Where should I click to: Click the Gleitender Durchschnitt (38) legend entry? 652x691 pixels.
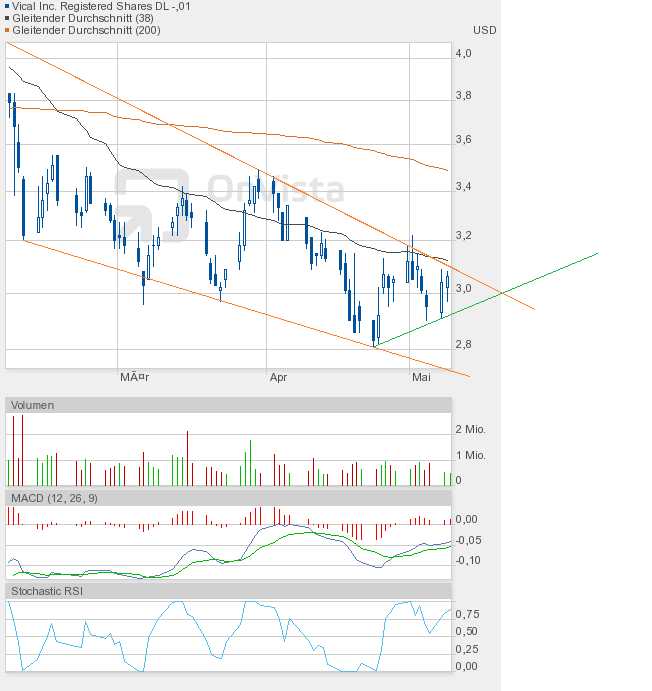83,18
